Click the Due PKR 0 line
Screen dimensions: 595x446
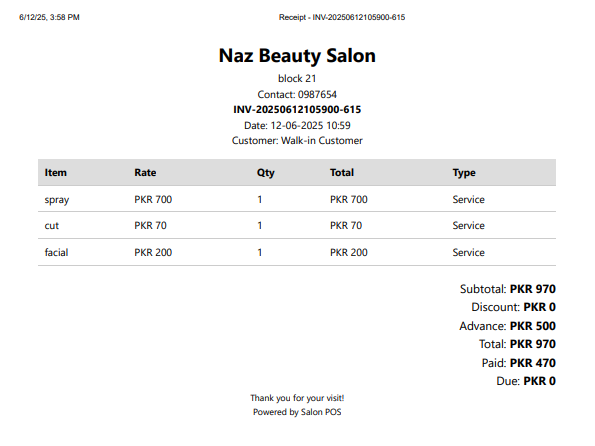click(526, 381)
